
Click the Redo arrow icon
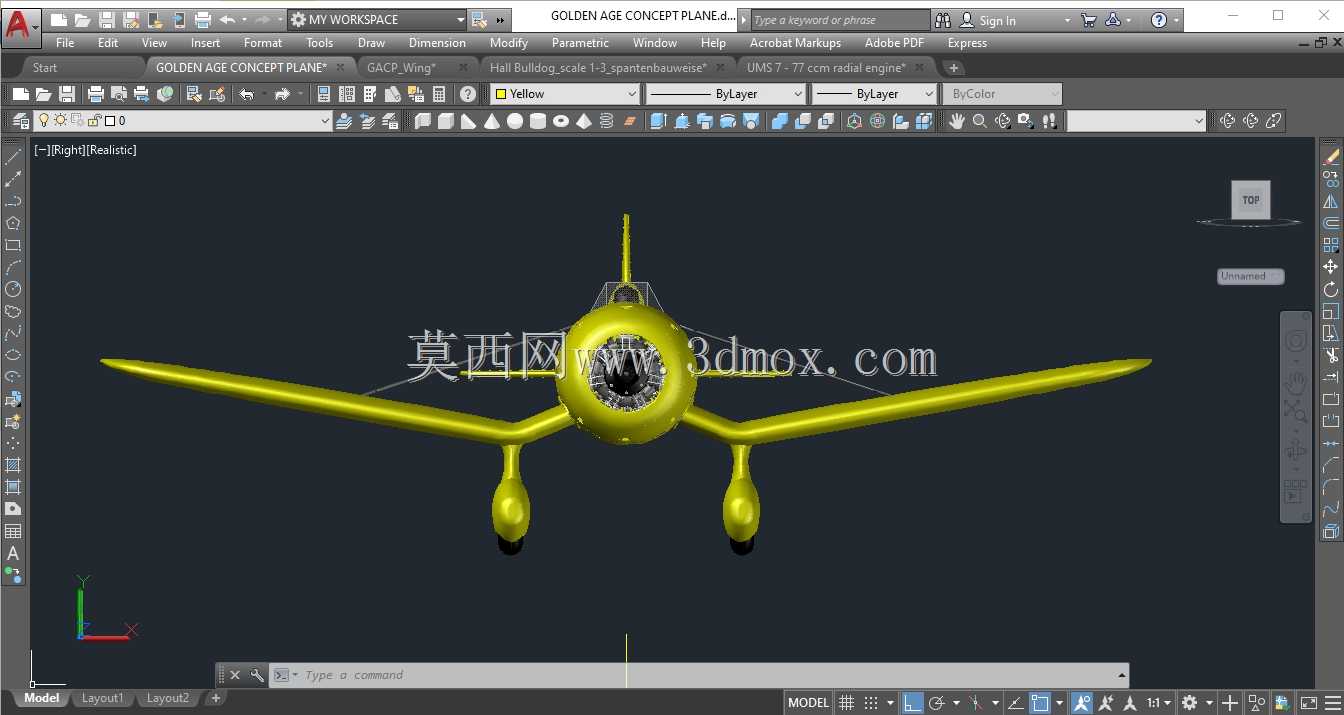coord(282,94)
